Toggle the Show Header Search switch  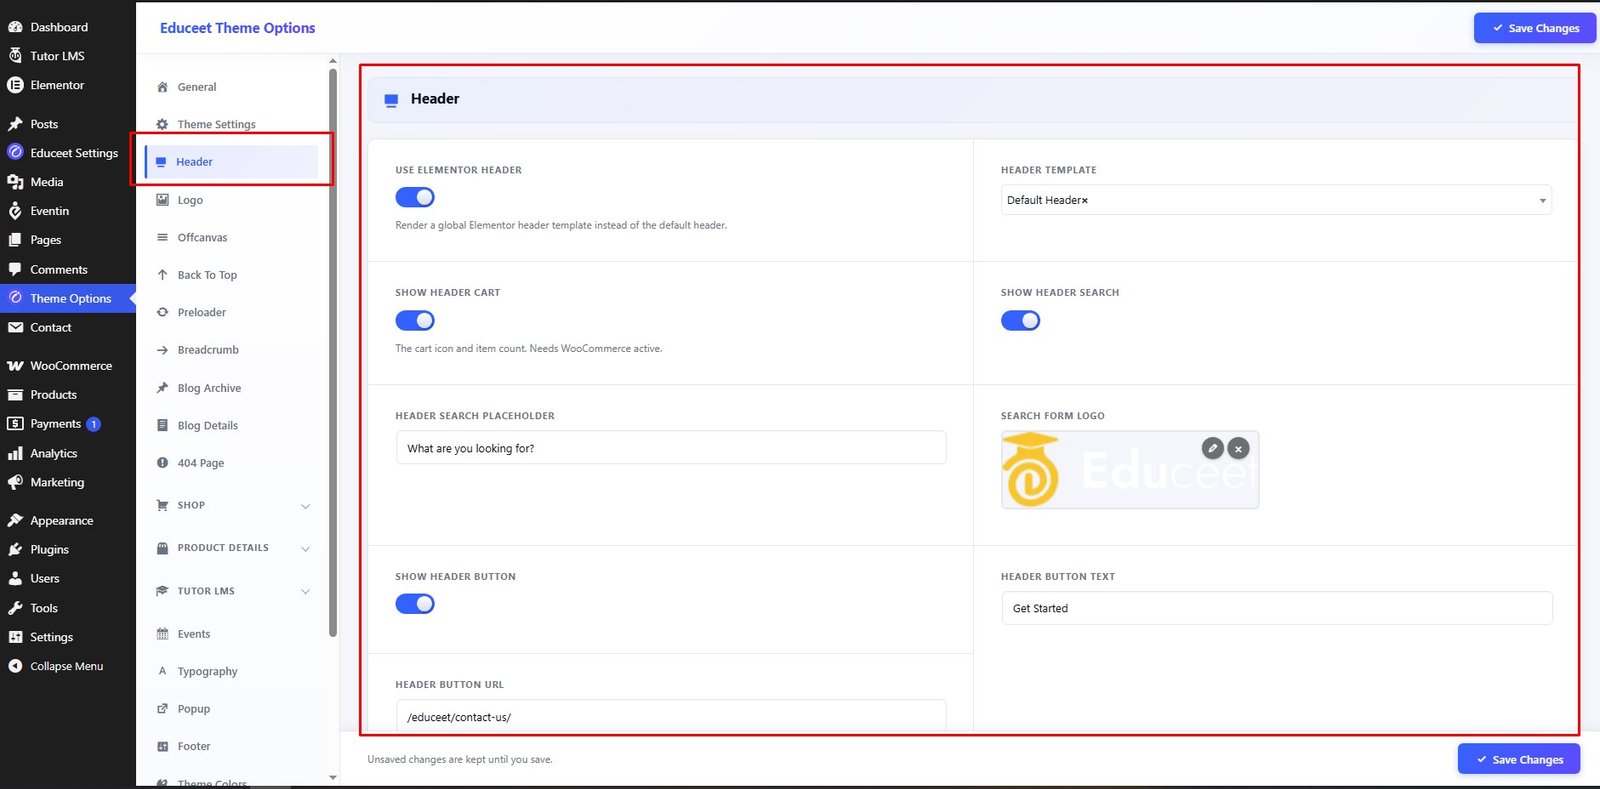click(x=1020, y=320)
